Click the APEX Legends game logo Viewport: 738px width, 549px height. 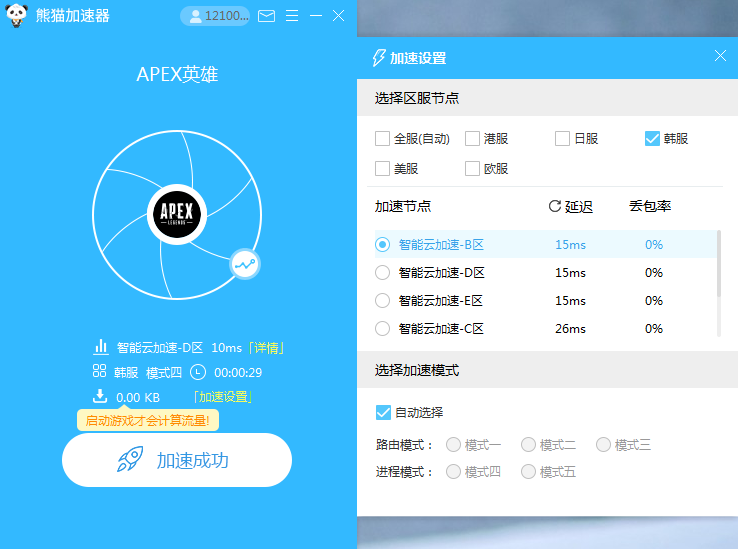tap(177, 214)
